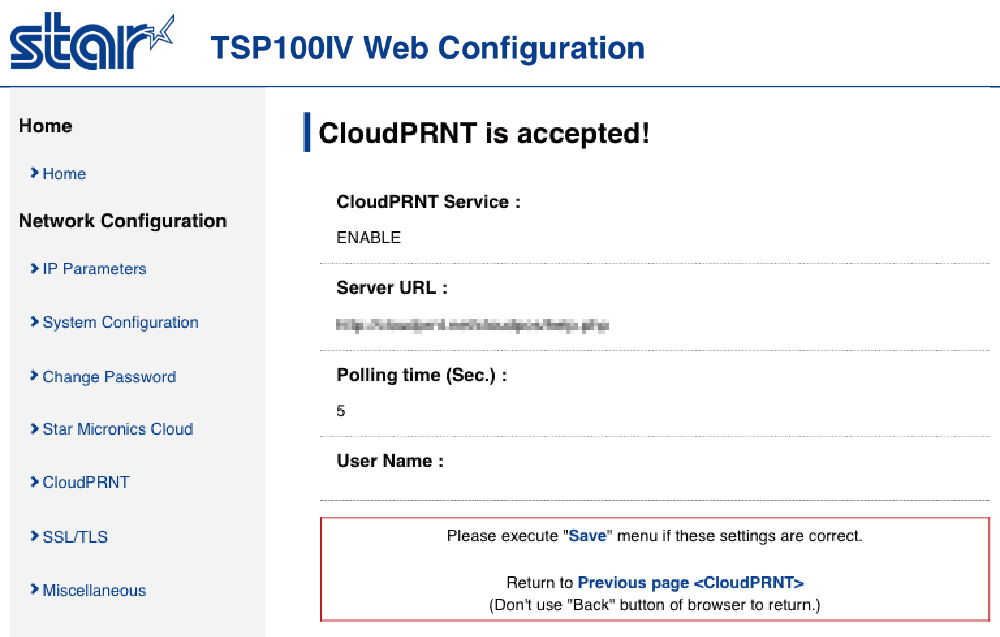Open the CloudPRNT sidebar link

pos(86,483)
